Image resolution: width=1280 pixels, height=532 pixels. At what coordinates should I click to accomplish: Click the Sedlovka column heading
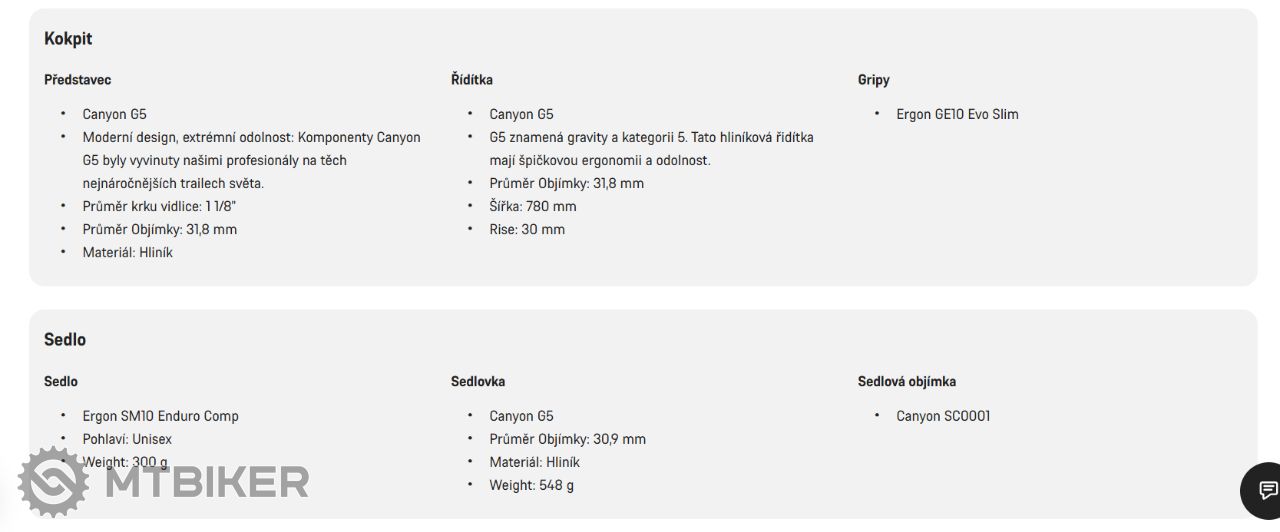[478, 381]
